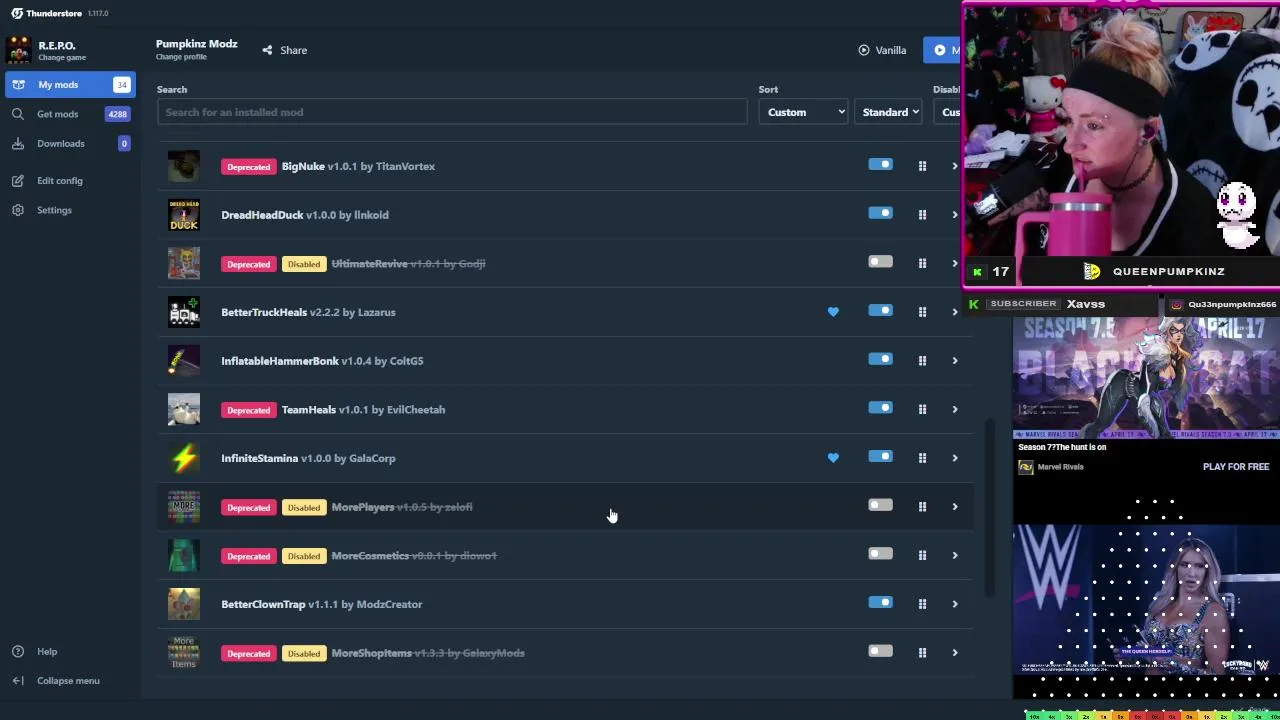Click the DreadHeadDuck mod icon
Screen dimensions: 1280x720
click(x=184, y=215)
